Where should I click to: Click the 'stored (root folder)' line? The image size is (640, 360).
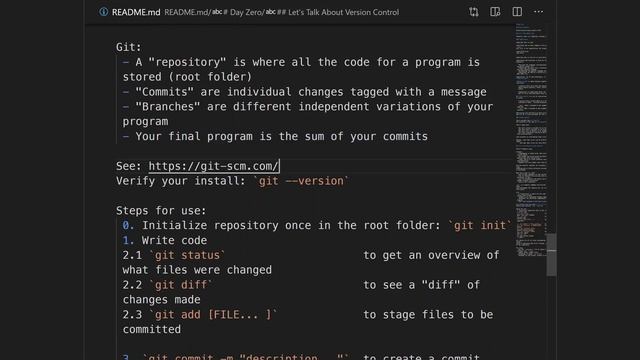[x=187, y=77]
